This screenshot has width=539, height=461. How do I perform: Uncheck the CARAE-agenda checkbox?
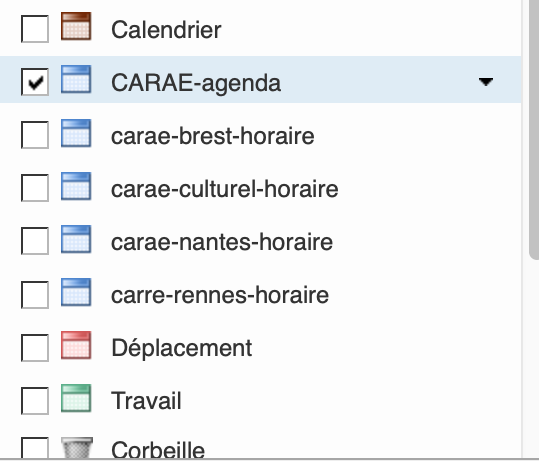[35, 82]
